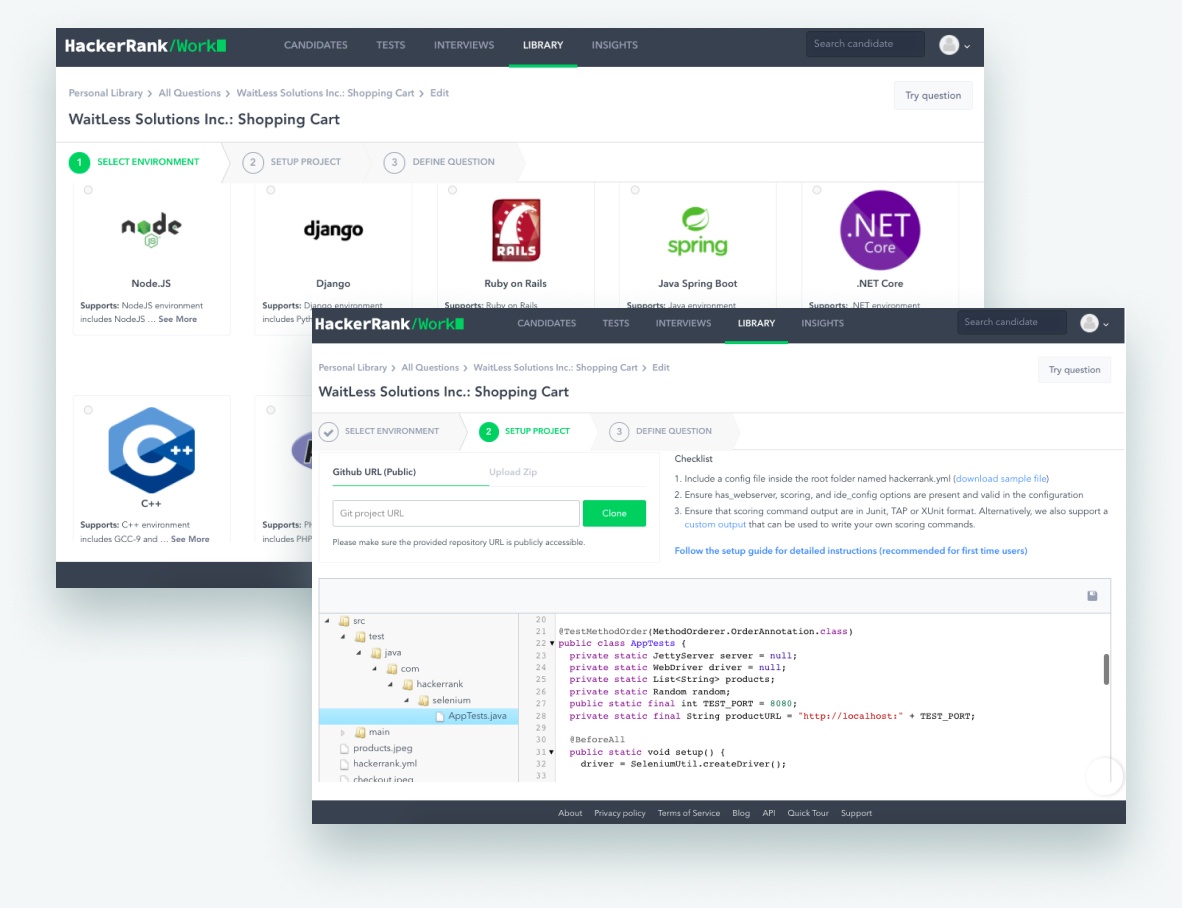This screenshot has width=1182, height=908.
Task: Open the download sample file link
Action: (x=1001, y=478)
